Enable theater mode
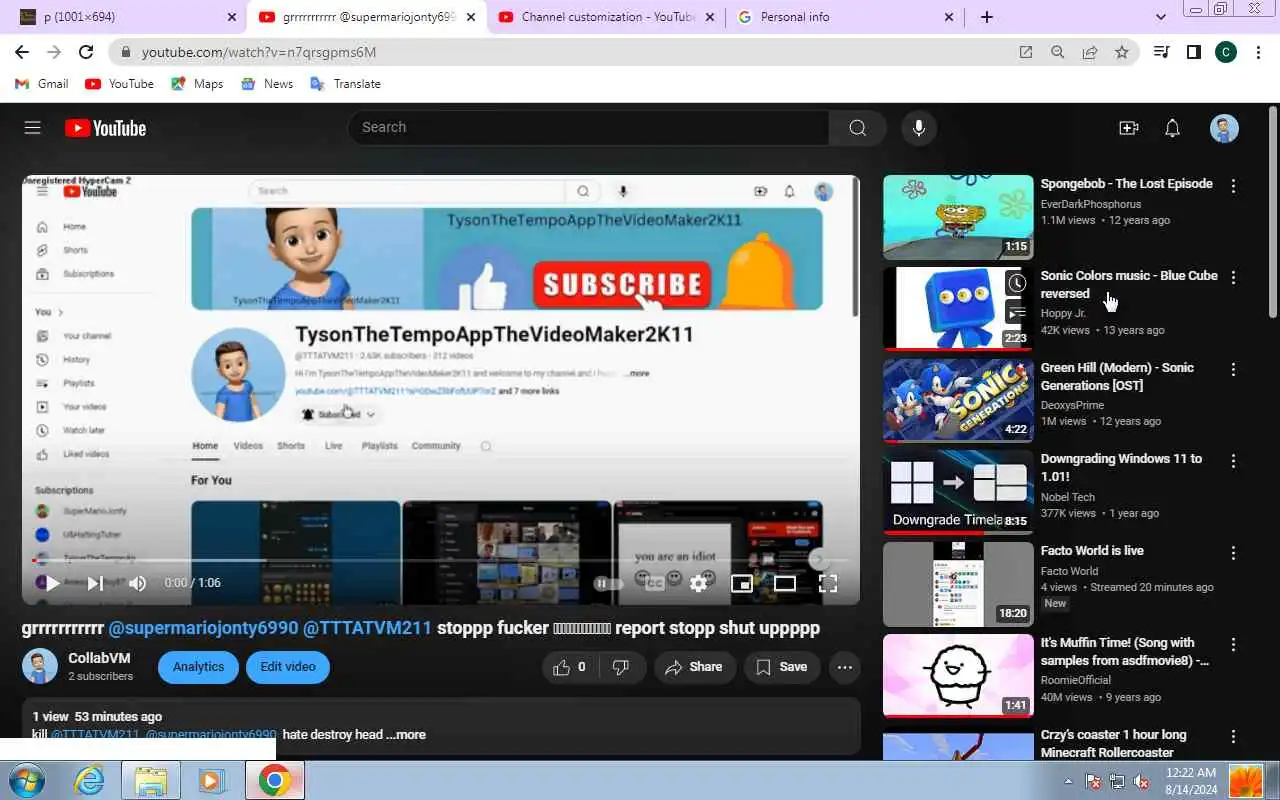Image resolution: width=1280 pixels, height=800 pixels. (x=785, y=583)
